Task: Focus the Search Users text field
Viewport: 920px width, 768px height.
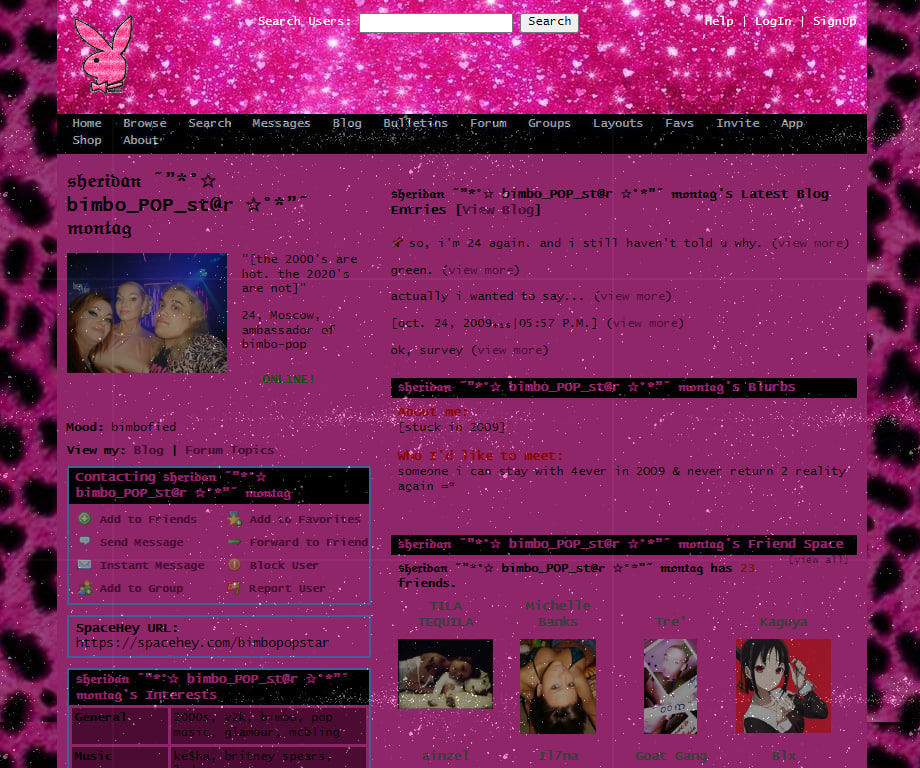Action: (435, 23)
